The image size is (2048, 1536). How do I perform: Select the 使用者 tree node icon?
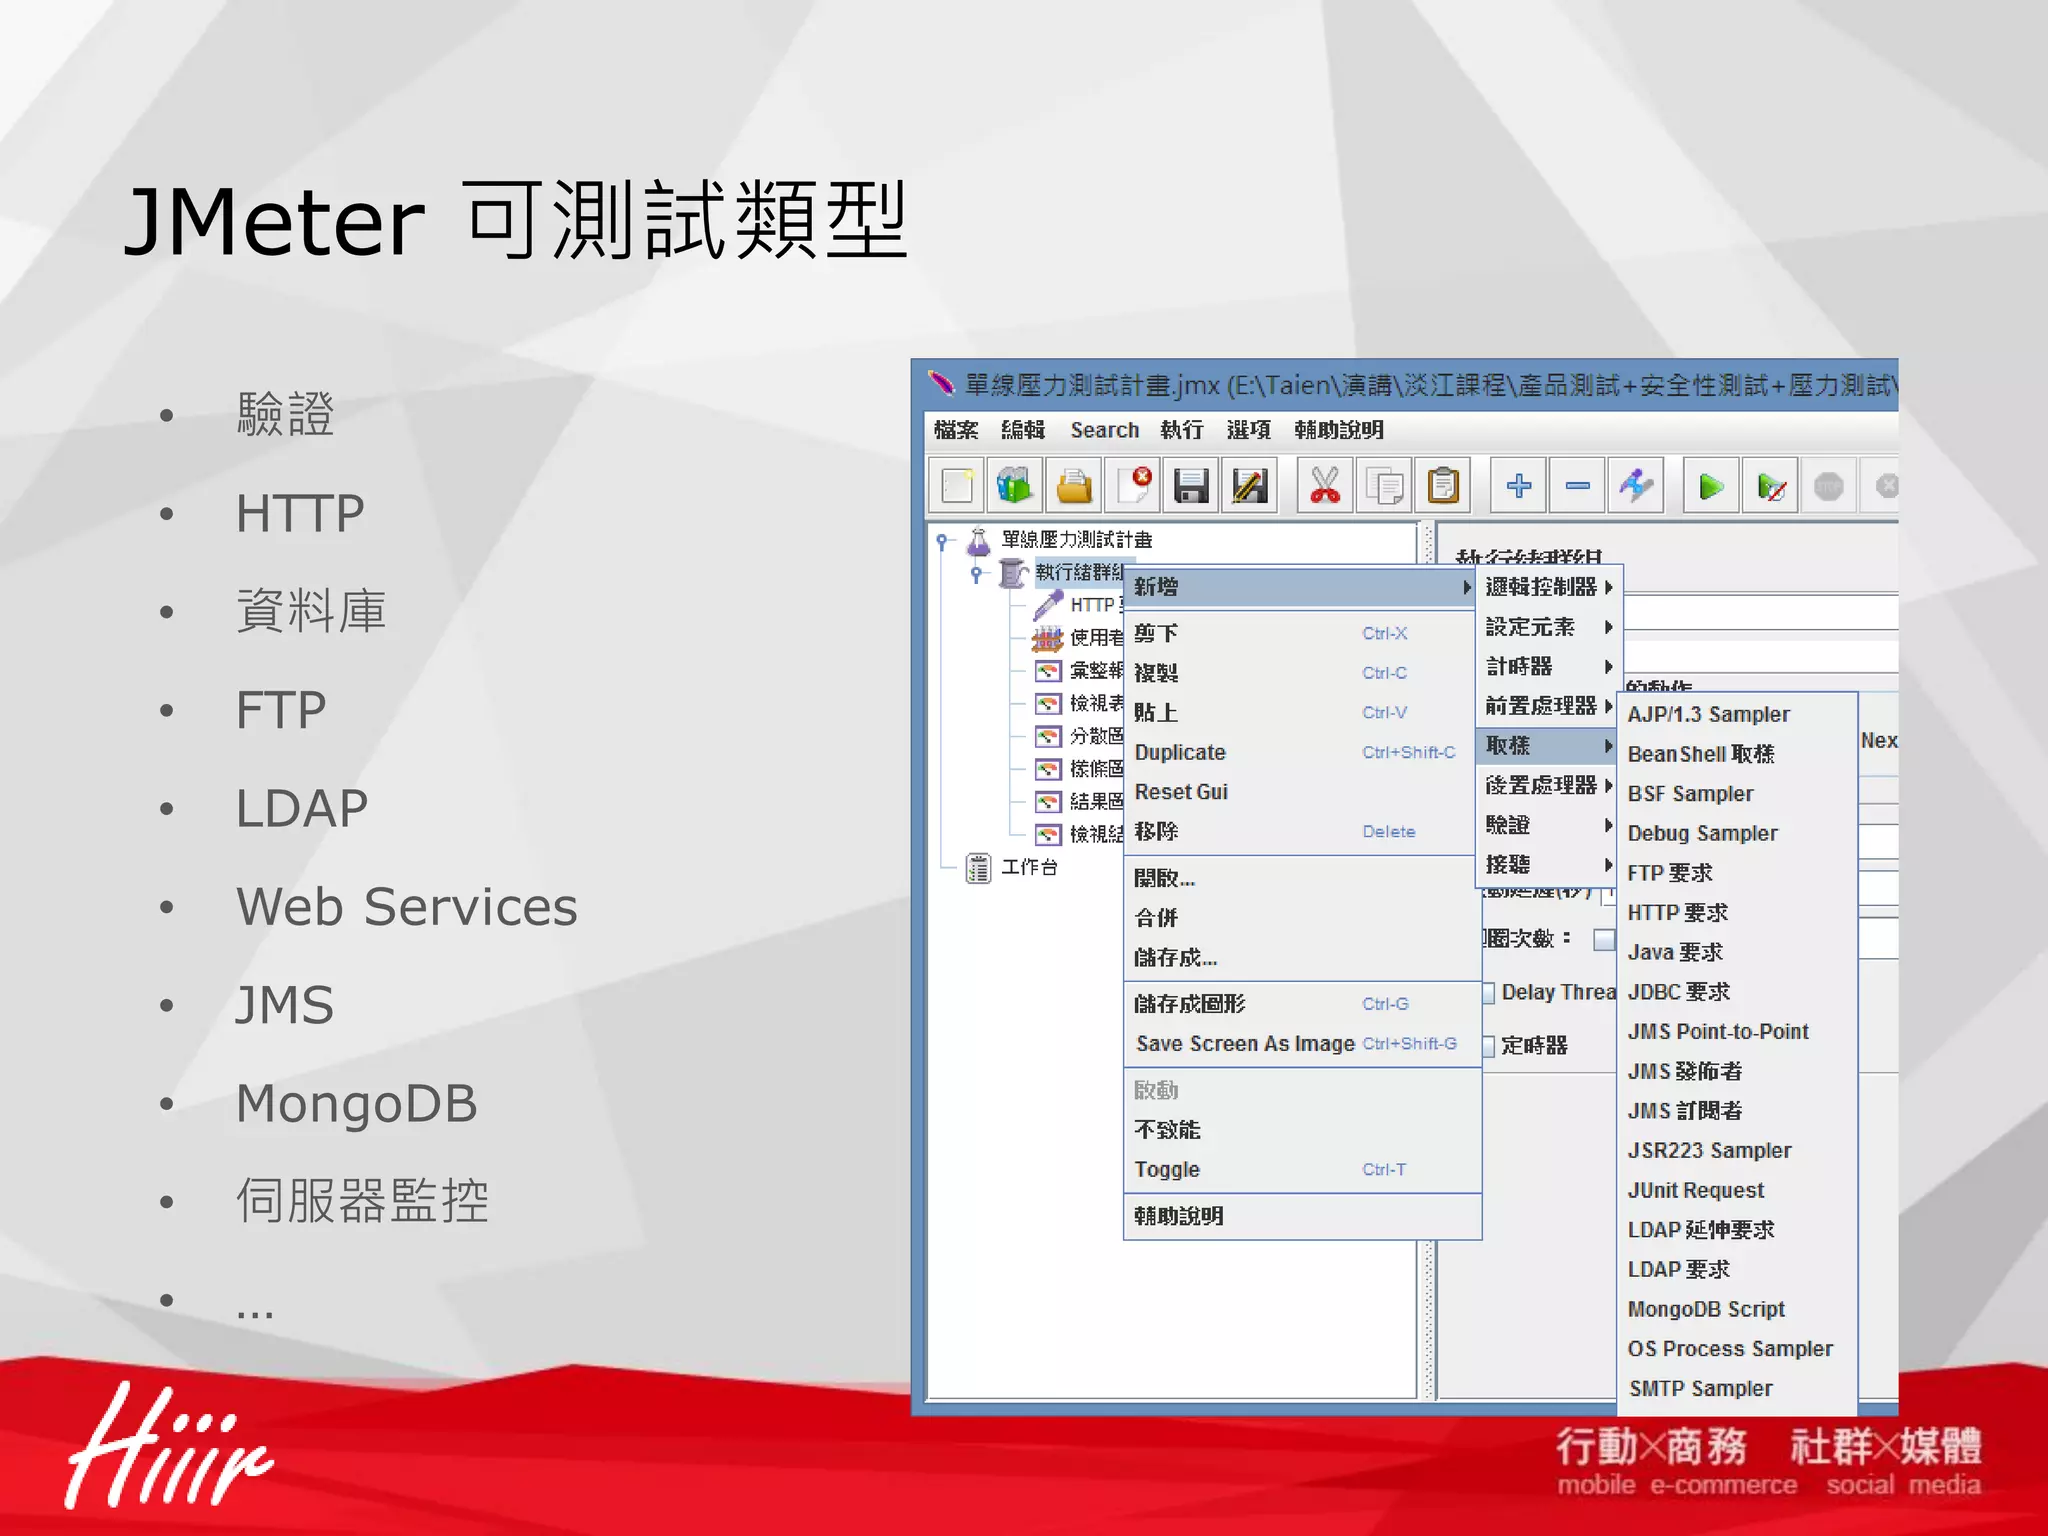[x=1047, y=638]
